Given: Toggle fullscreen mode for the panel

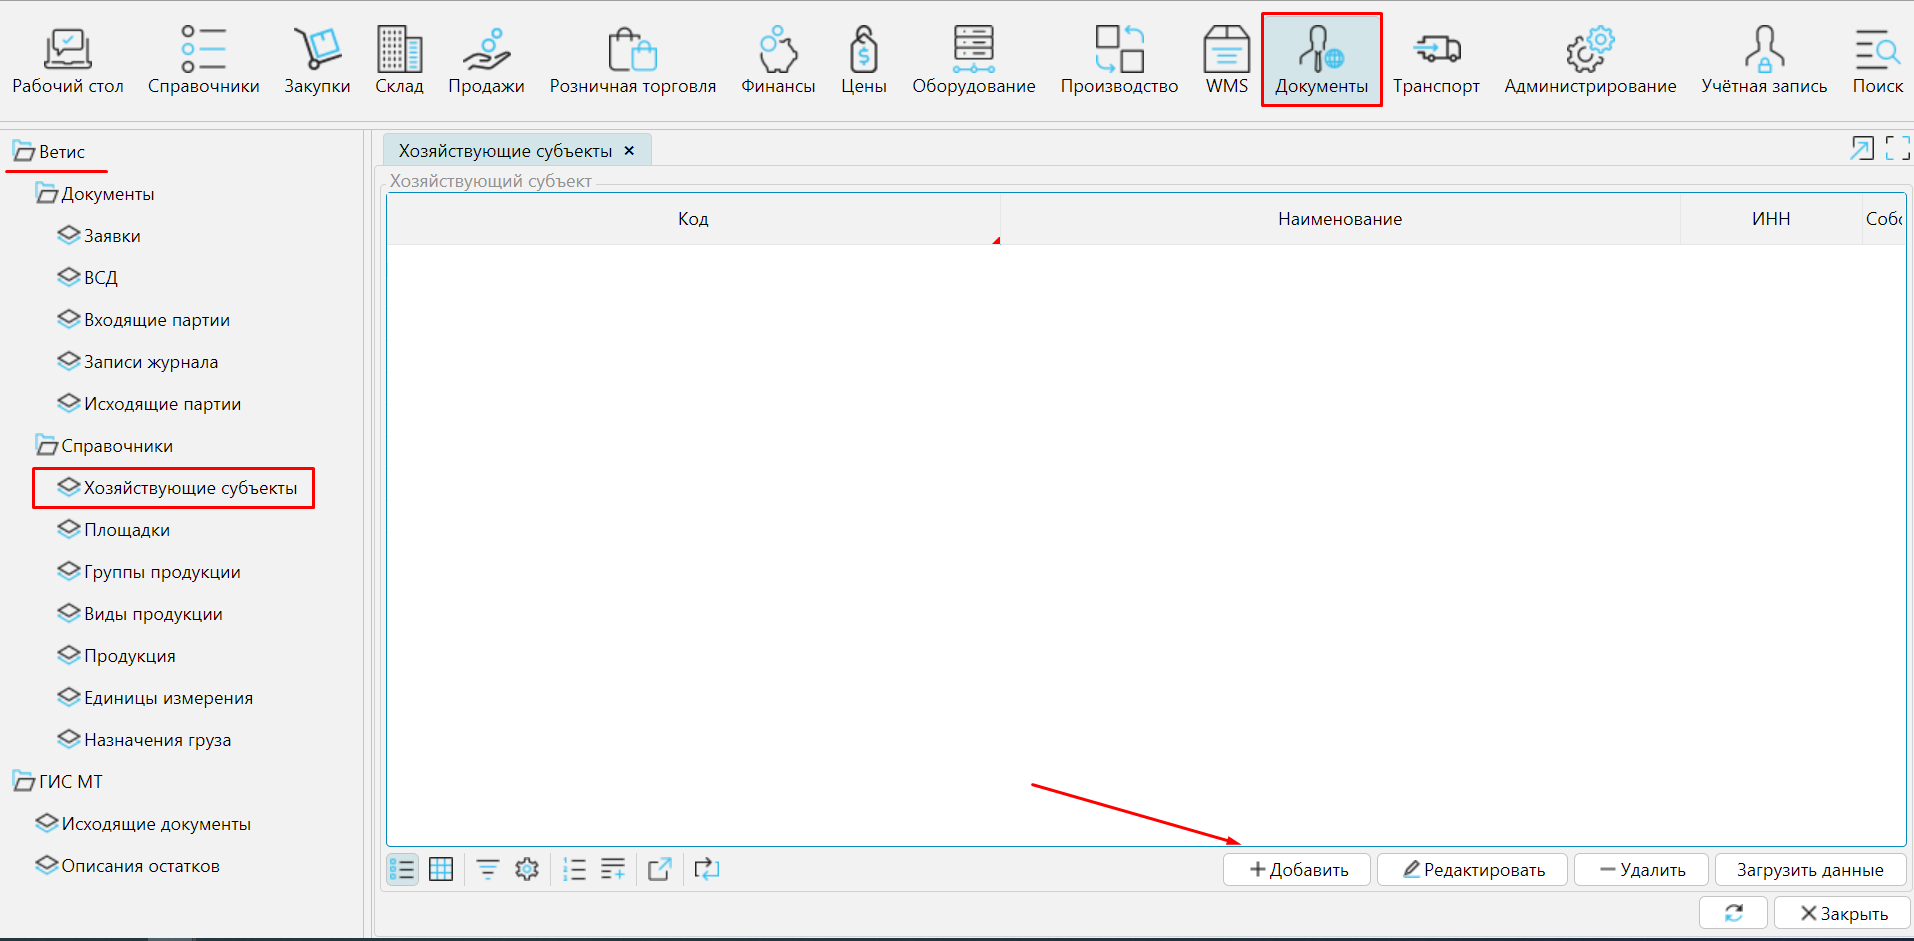Looking at the screenshot, I should click(x=1897, y=149).
